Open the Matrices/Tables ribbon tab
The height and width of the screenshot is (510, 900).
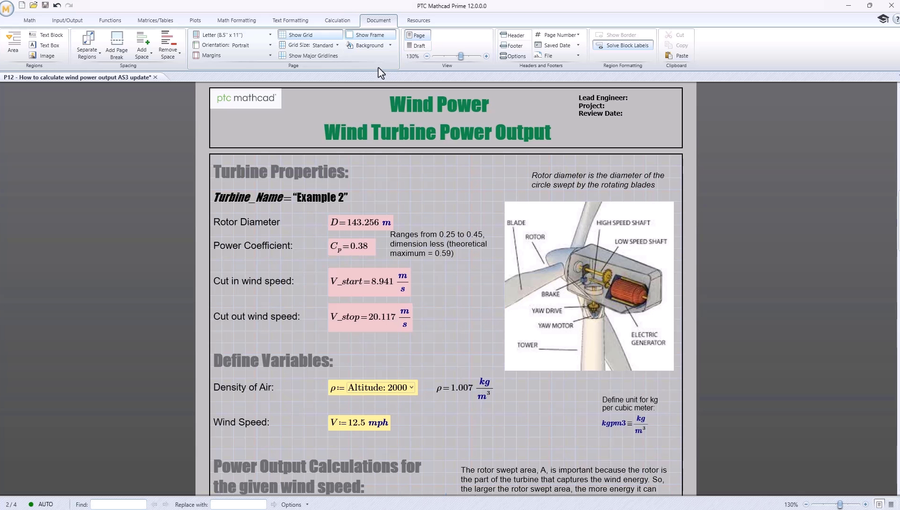(x=155, y=20)
